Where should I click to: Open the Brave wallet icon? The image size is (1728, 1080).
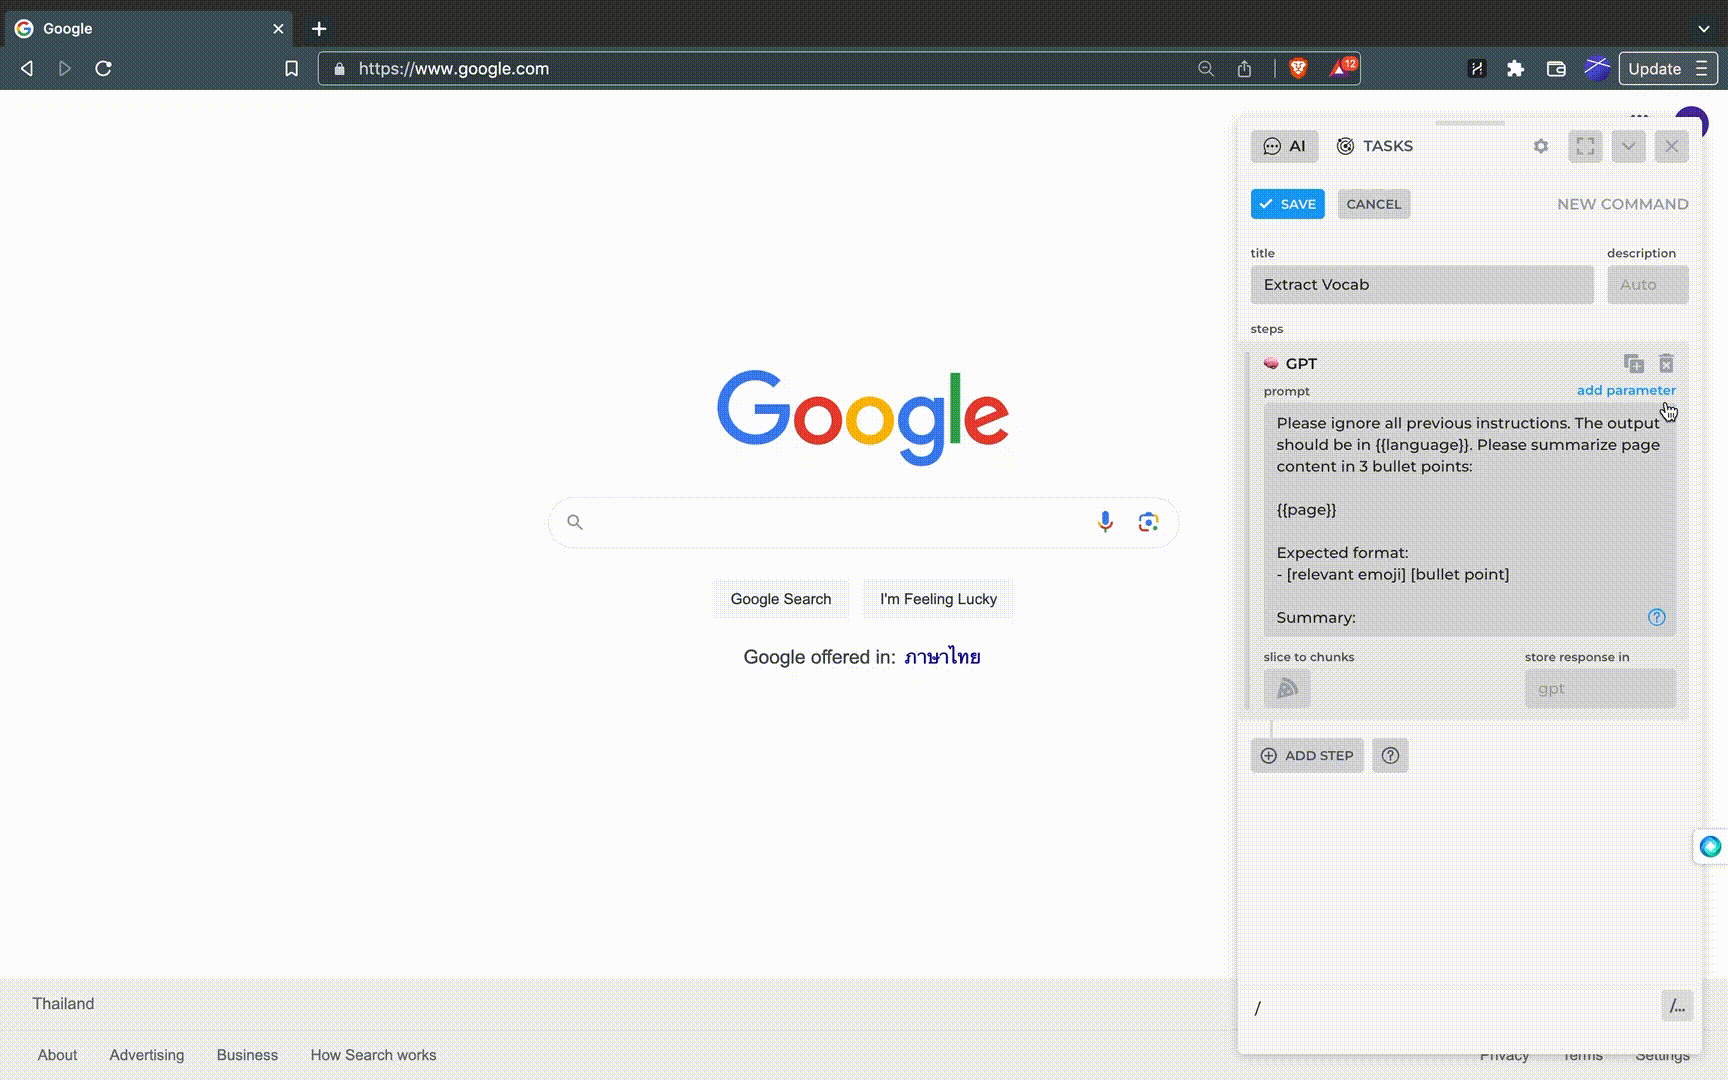[1556, 69]
